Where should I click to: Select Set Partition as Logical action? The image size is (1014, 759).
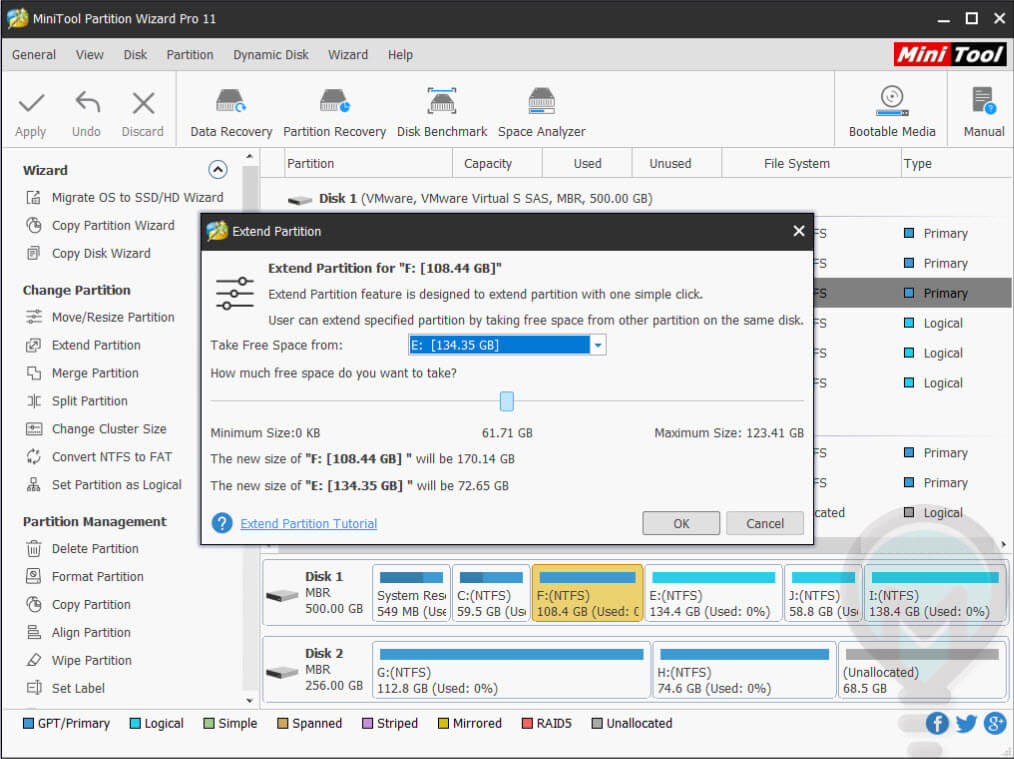103,484
